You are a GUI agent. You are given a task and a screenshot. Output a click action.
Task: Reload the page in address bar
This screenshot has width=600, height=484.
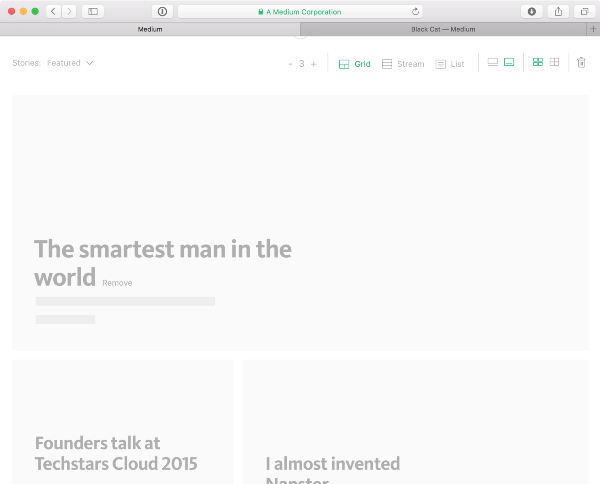pos(416,12)
